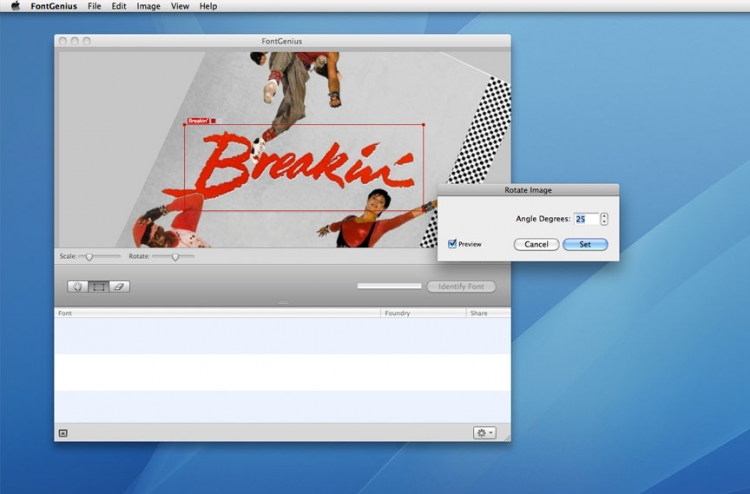Open the File menu

click(94, 6)
